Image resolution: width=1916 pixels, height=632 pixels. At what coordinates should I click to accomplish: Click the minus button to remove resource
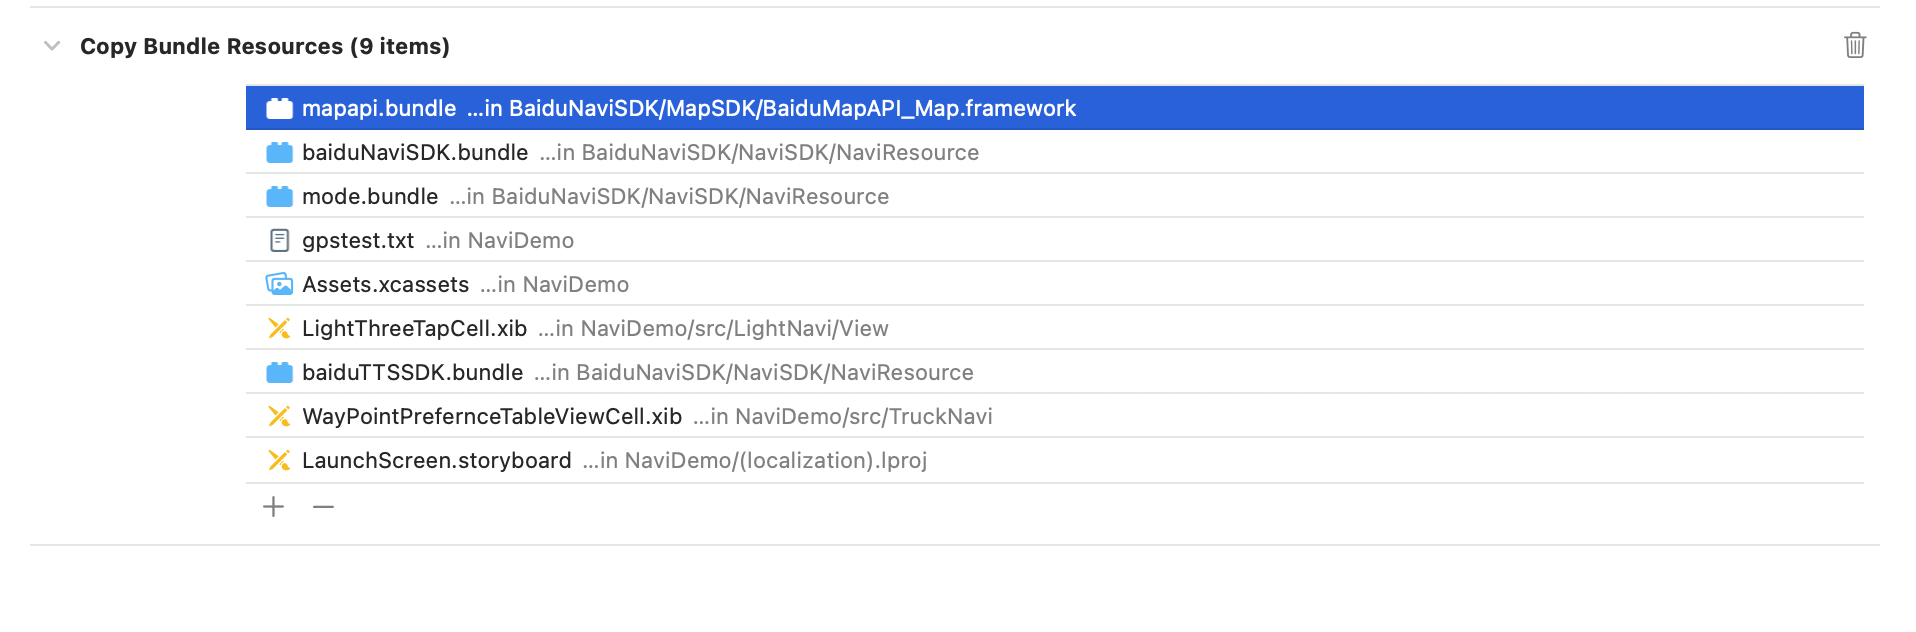coord(323,507)
